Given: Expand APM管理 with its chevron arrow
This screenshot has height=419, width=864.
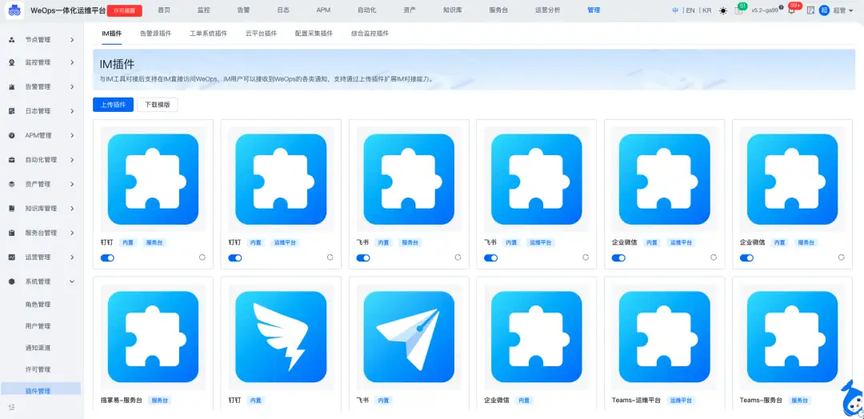Looking at the screenshot, I should click(72, 136).
